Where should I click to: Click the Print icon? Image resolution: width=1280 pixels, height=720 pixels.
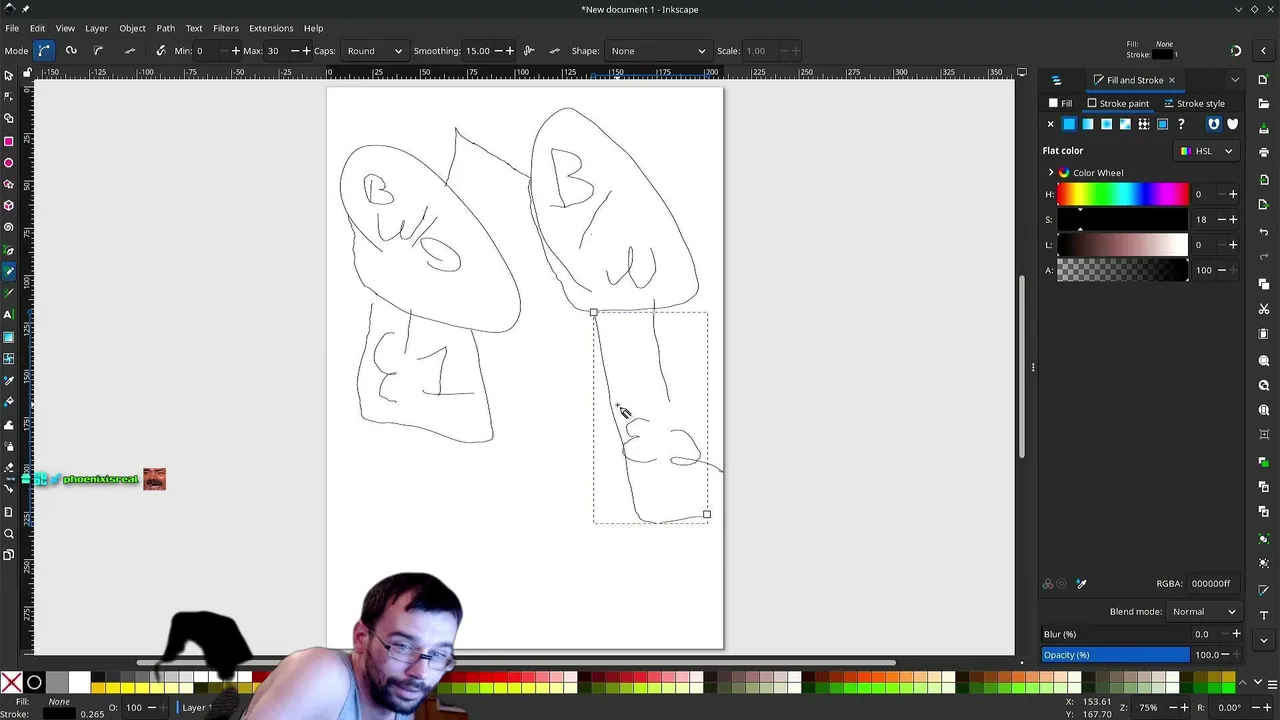point(1264,153)
